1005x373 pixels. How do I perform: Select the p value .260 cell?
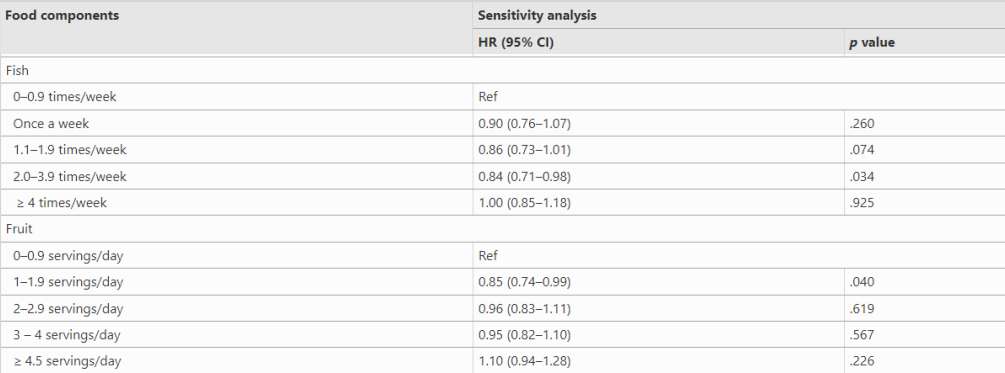[x=861, y=123]
